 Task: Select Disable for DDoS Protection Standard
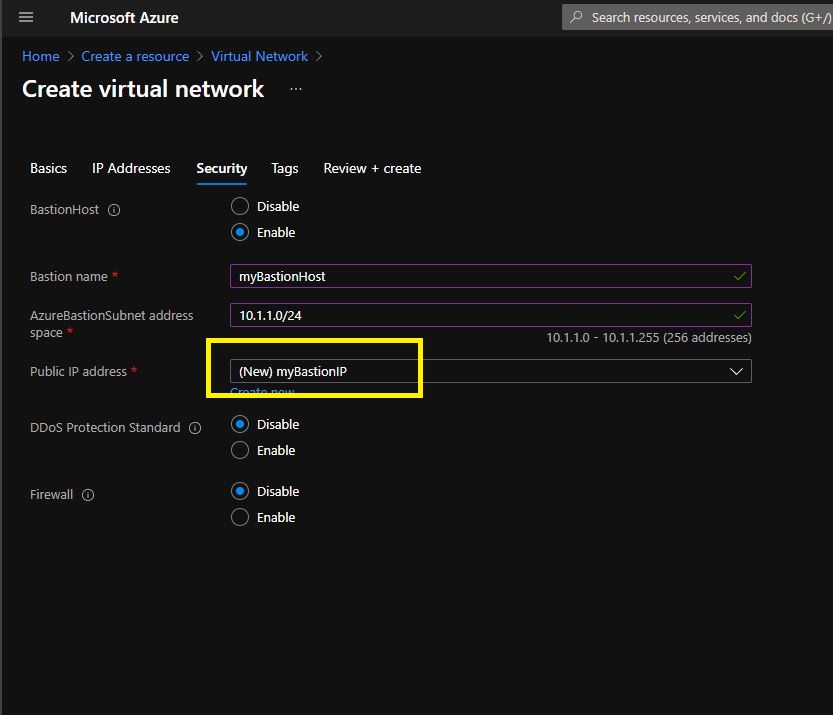click(x=240, y=425)
